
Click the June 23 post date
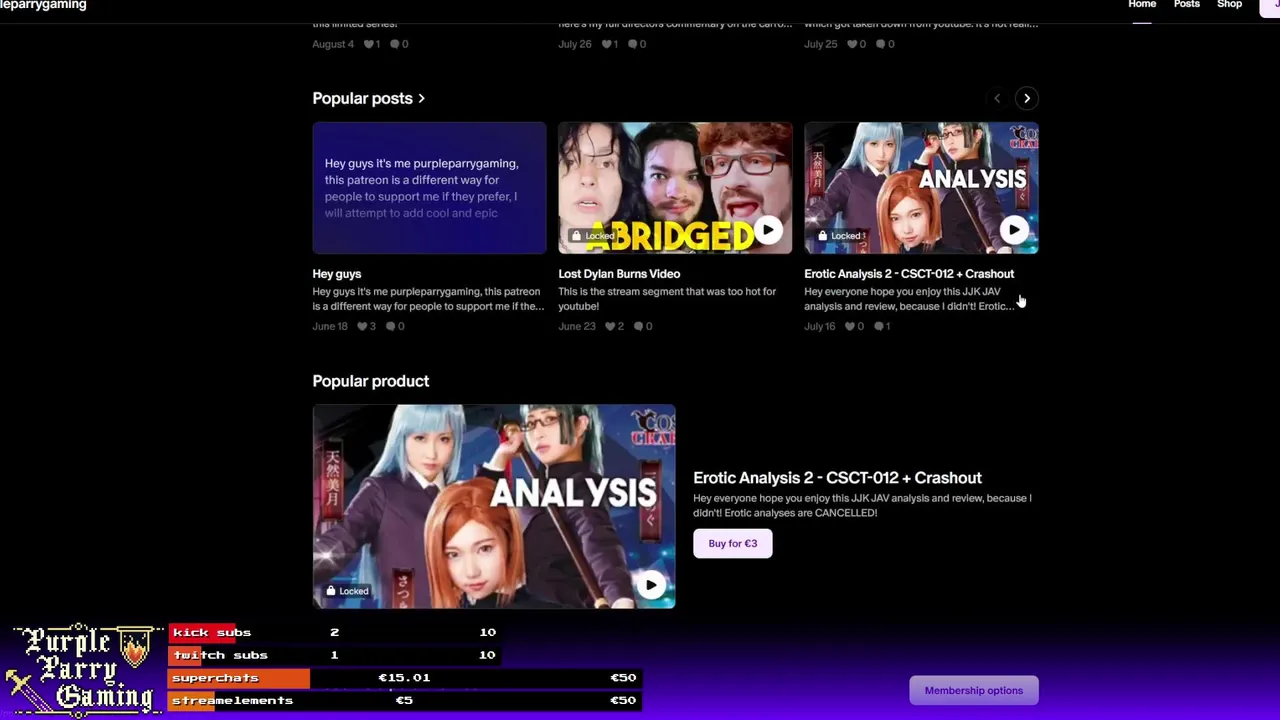coord(577,326)
